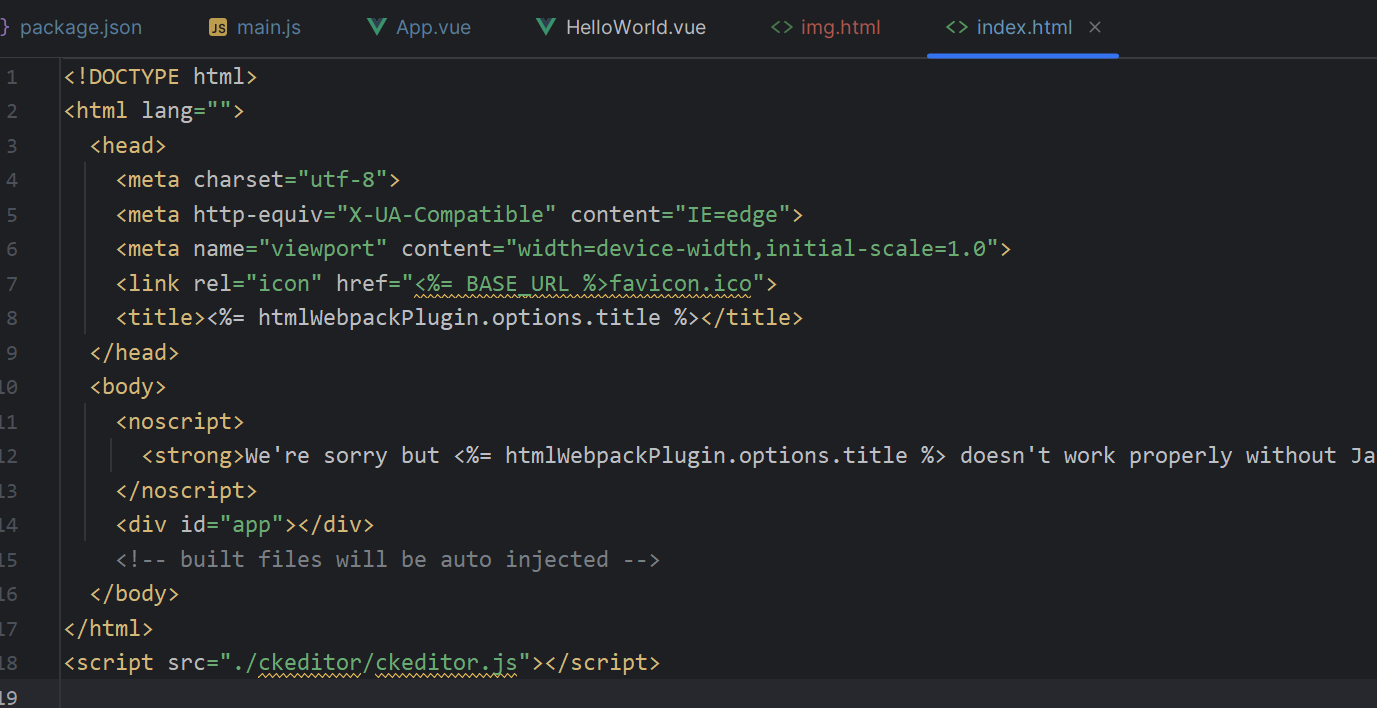Click the Vue icon on App.vue tab
This screenshot has width=1377, height=708.
[x=377, y=27]
